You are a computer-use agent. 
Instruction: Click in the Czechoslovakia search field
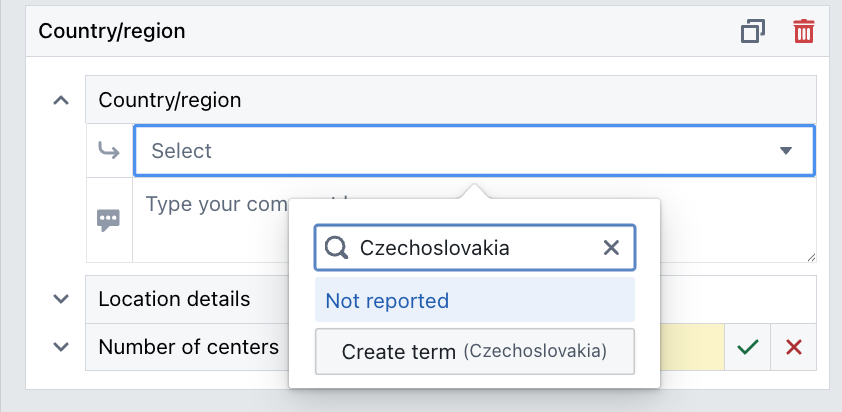click(x=470, y=248)
